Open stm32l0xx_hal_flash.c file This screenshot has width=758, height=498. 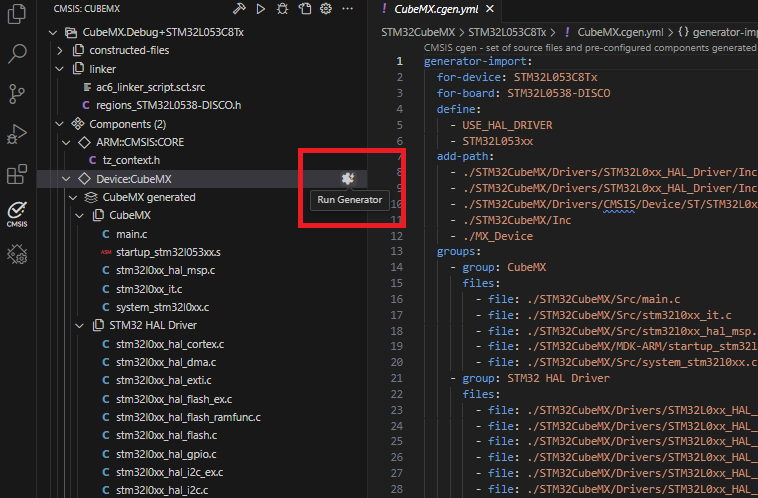(x=166, y=436)
